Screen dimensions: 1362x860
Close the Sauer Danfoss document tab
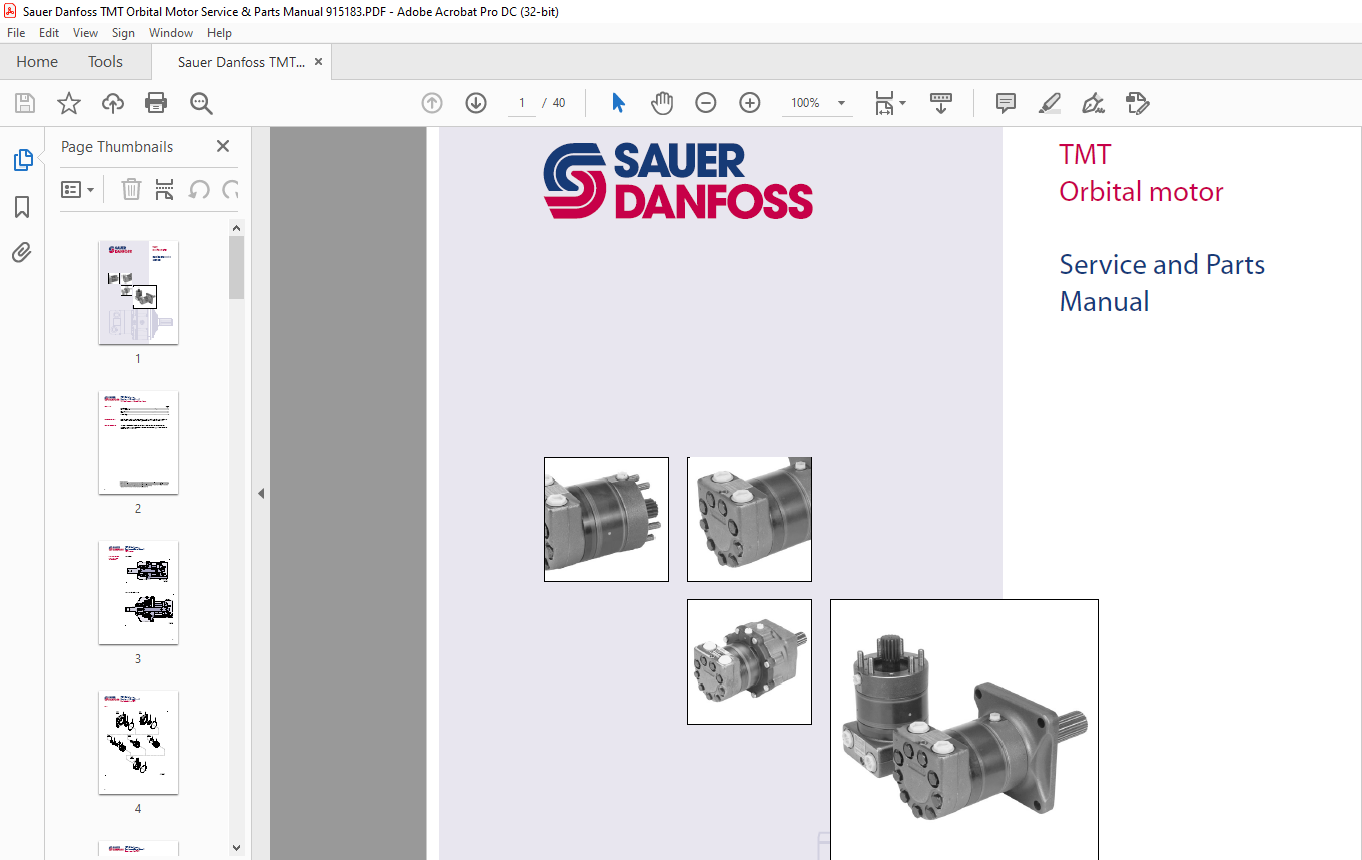coord(318,62)
